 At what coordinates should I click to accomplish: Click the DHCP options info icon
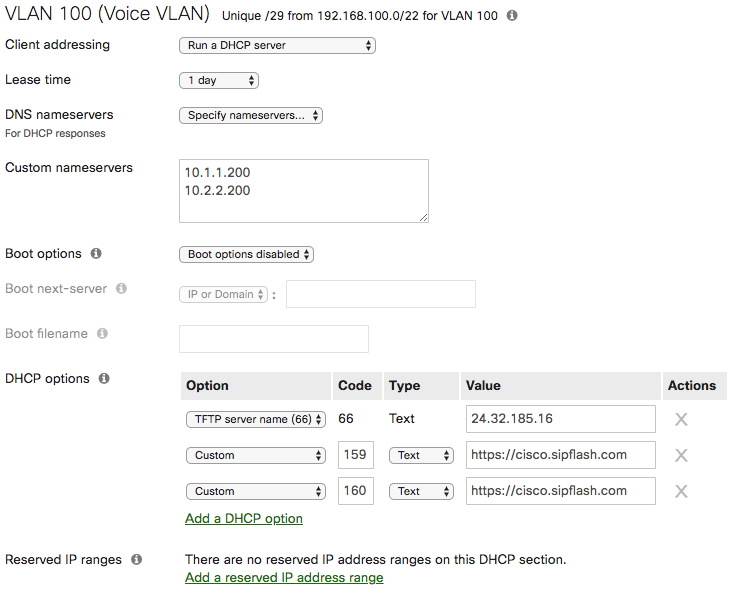104,379
